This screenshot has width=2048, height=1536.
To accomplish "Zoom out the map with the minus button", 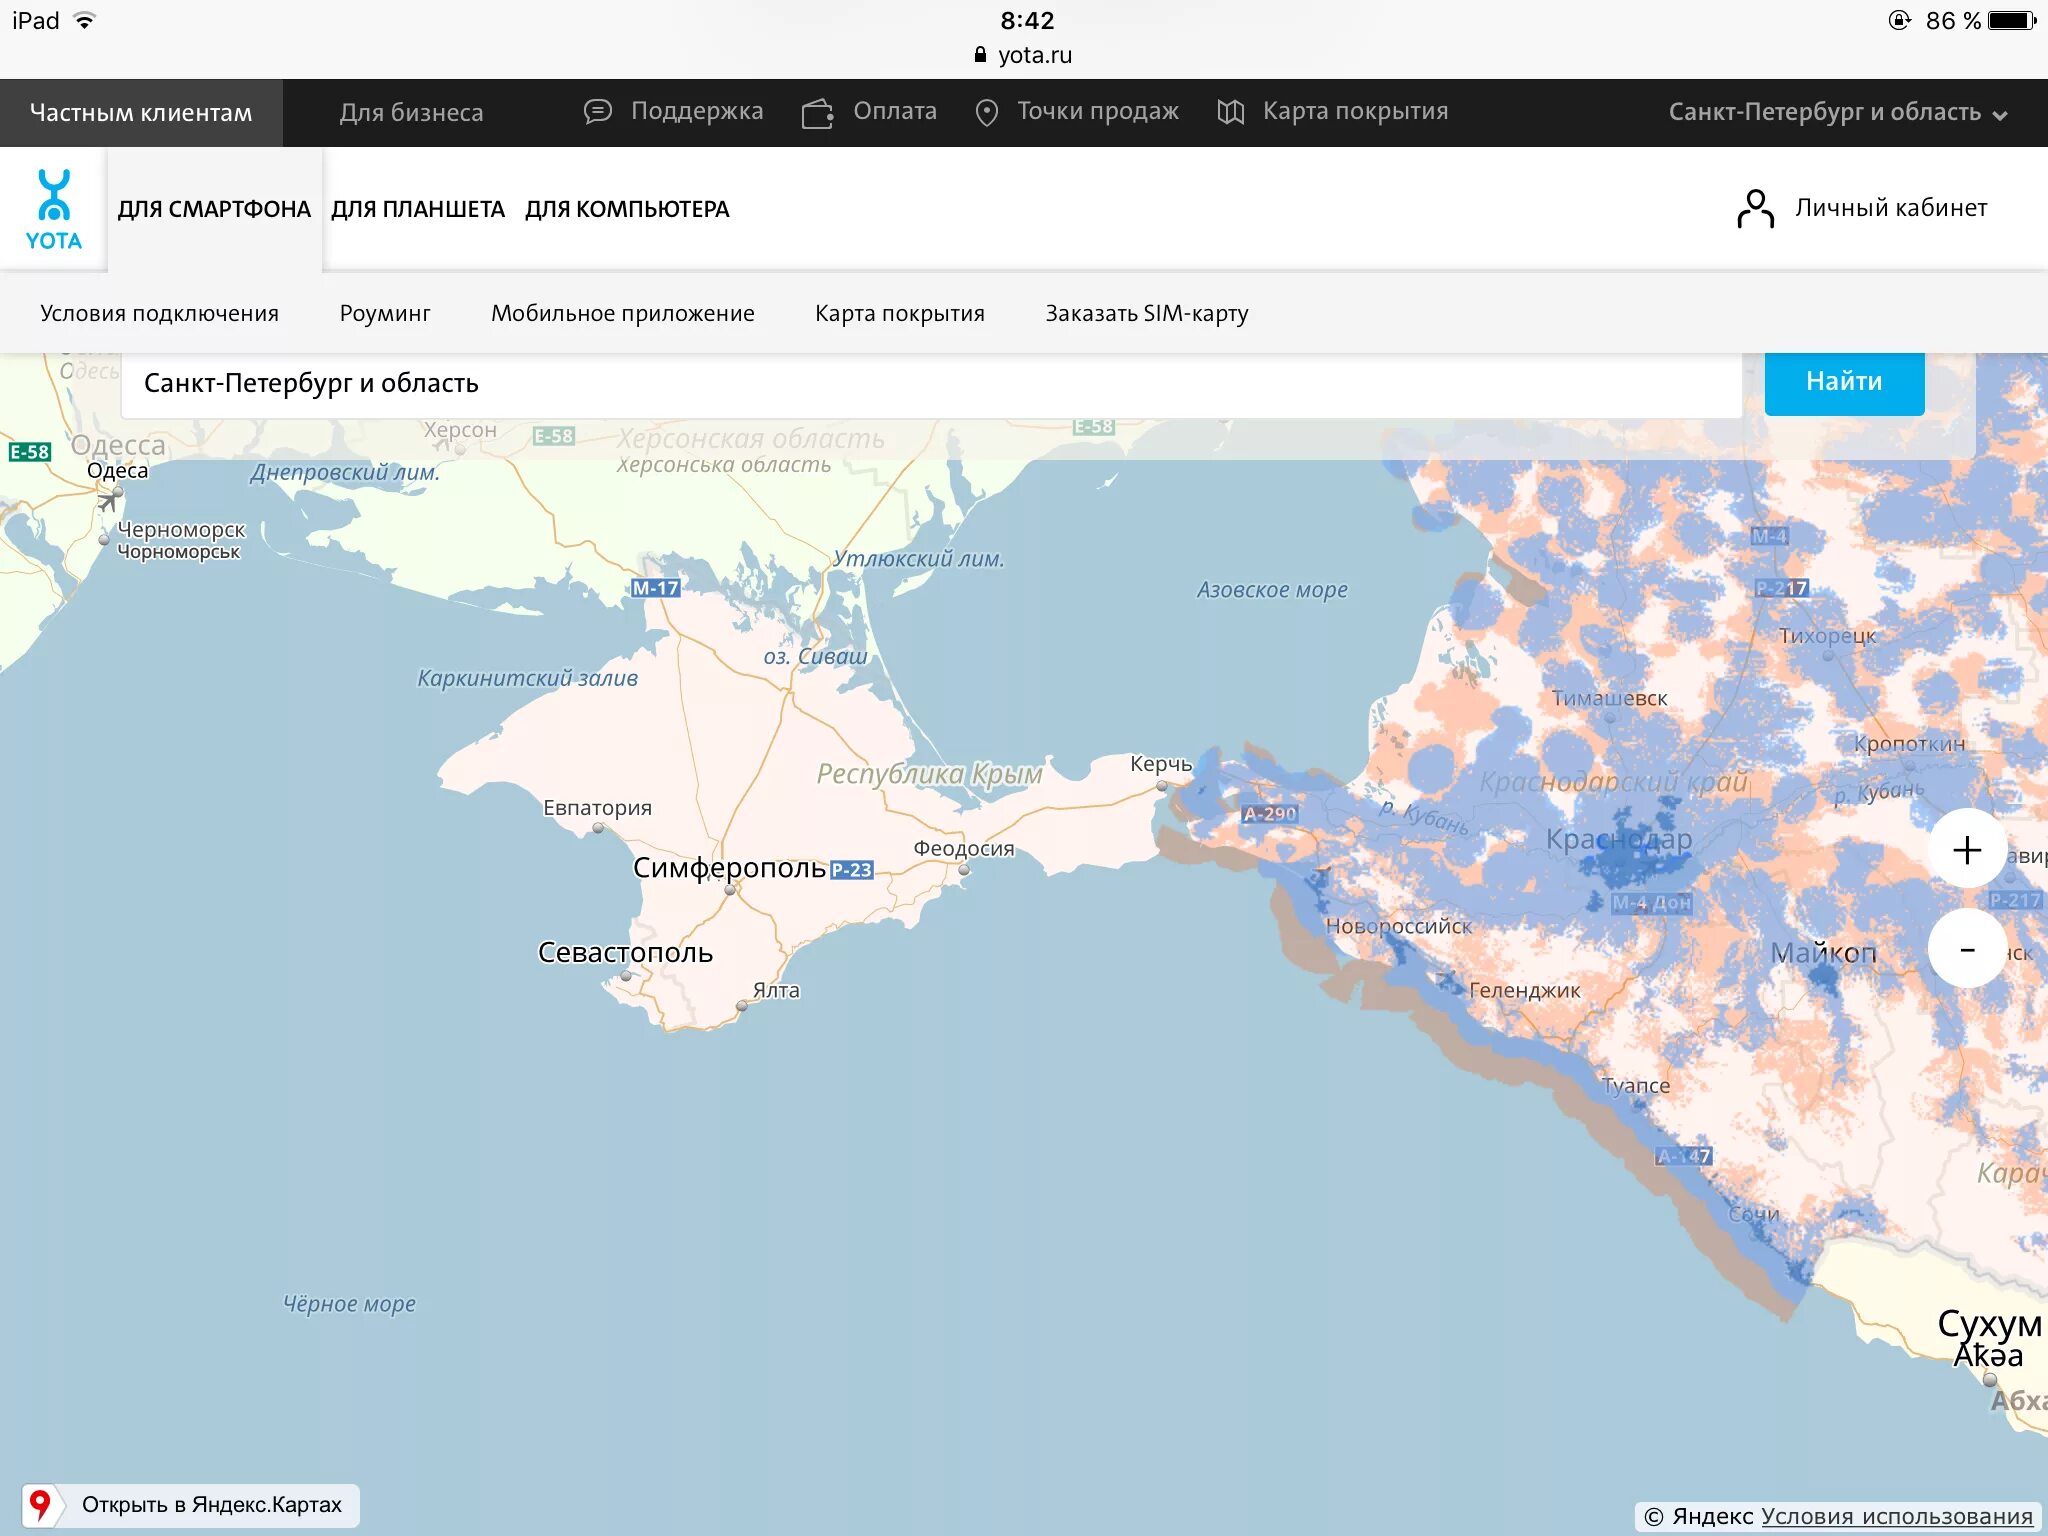I will tap(1966, 950).
